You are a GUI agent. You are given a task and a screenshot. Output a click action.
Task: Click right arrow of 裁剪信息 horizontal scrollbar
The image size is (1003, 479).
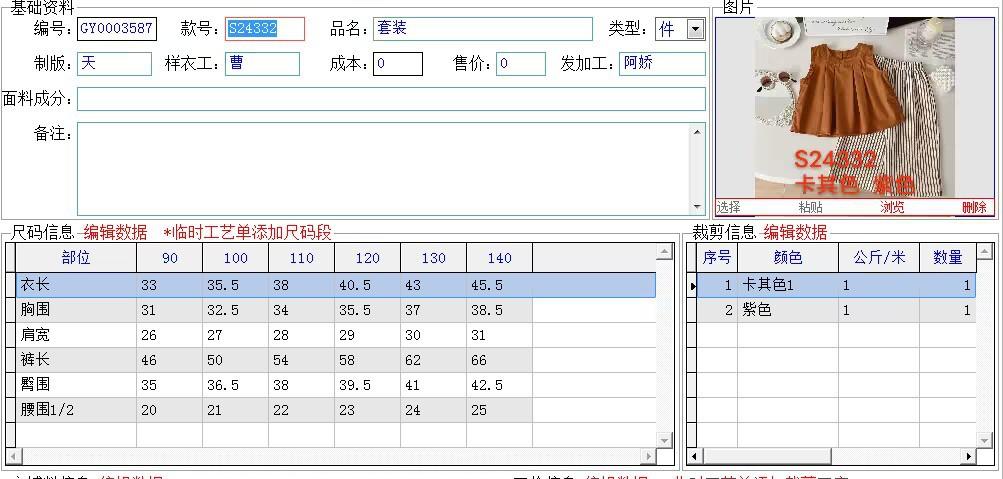[967, 457]
